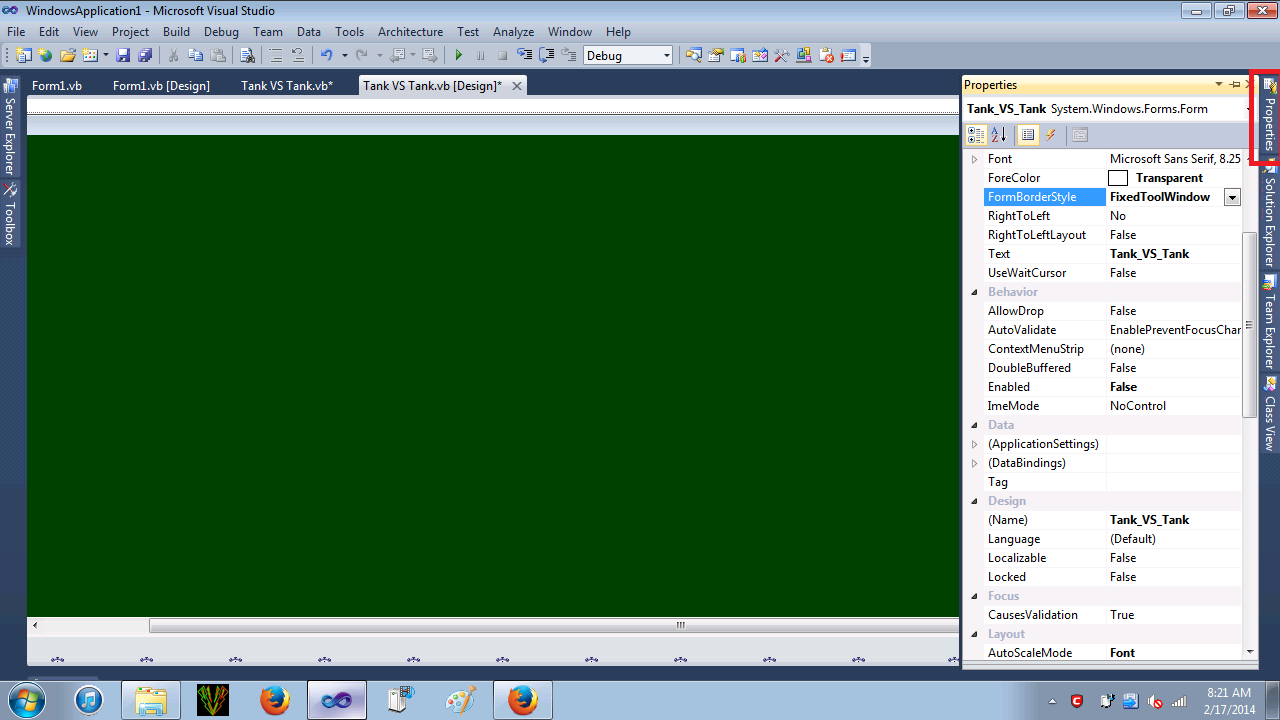Open the Toolbox side tab
This screenshot has width=1280, height=720.
tap(10, 214)
